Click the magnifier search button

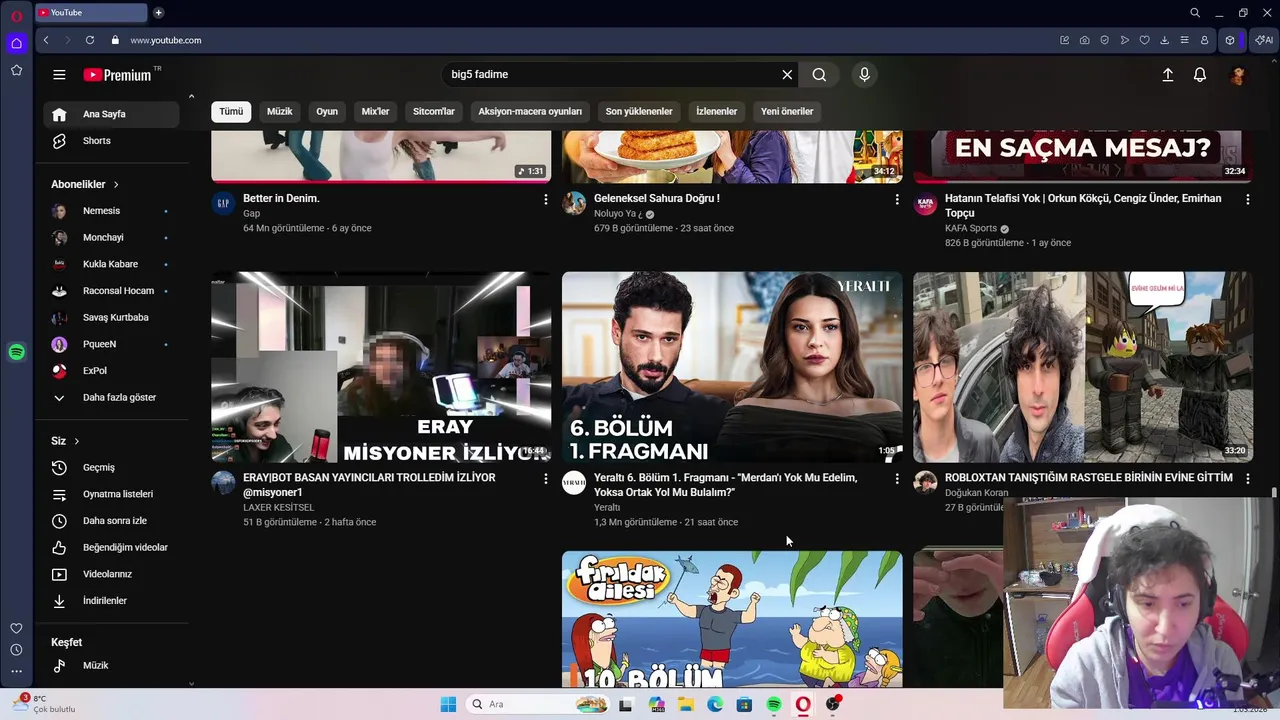(819, 75)
